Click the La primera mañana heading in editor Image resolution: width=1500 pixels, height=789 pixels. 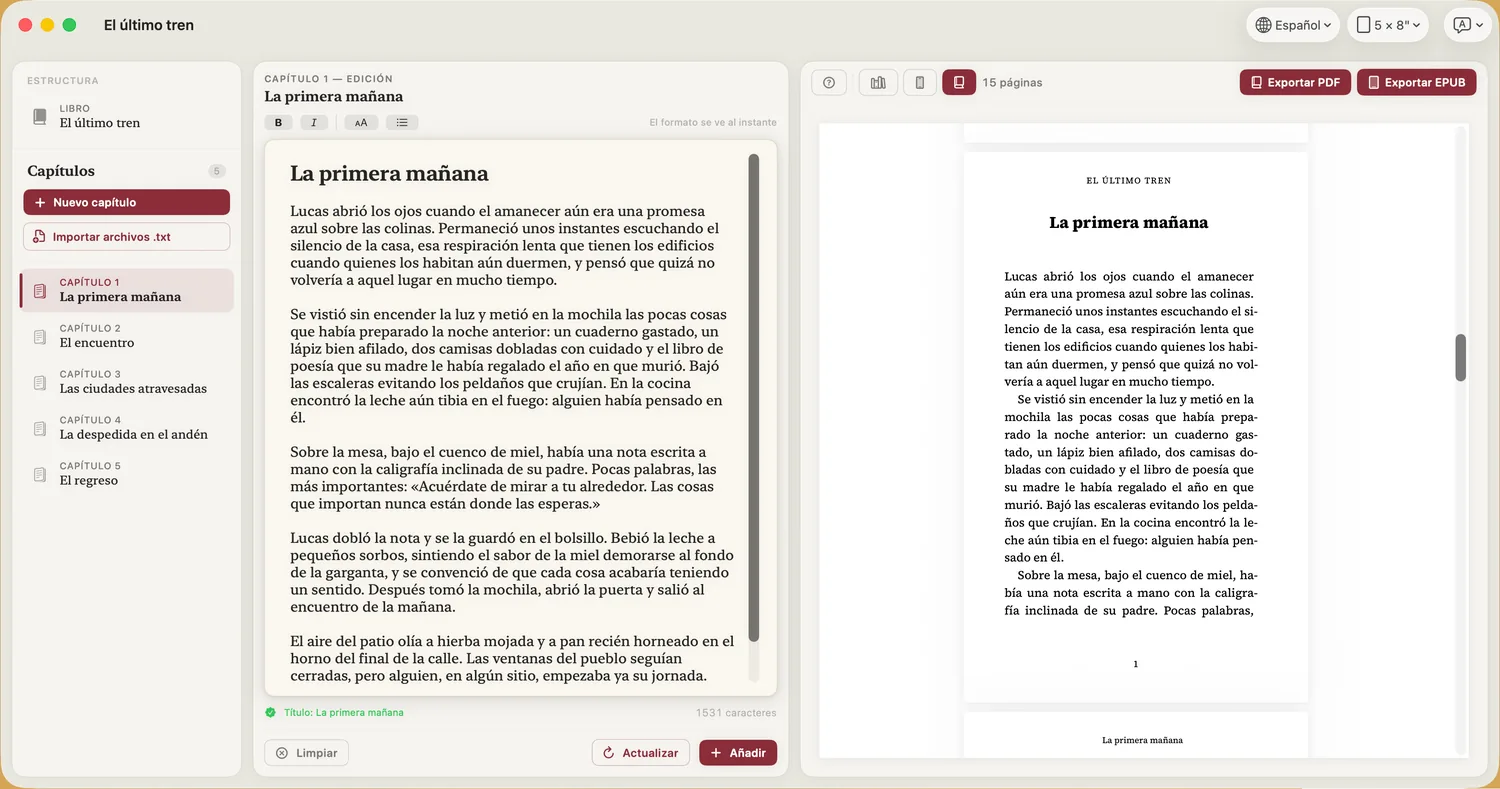[x=389, y=173]
